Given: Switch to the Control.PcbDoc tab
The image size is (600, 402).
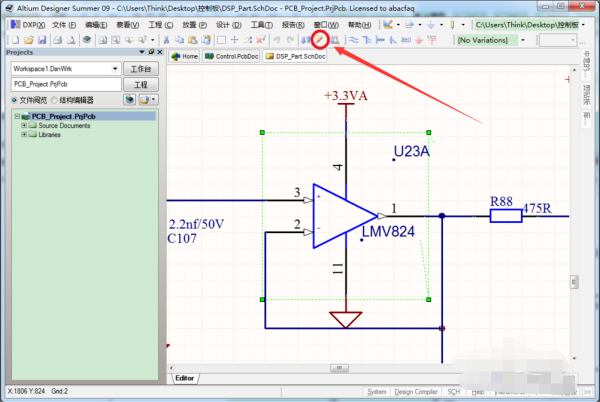Looking at the screenshot, I should (232, 56).
